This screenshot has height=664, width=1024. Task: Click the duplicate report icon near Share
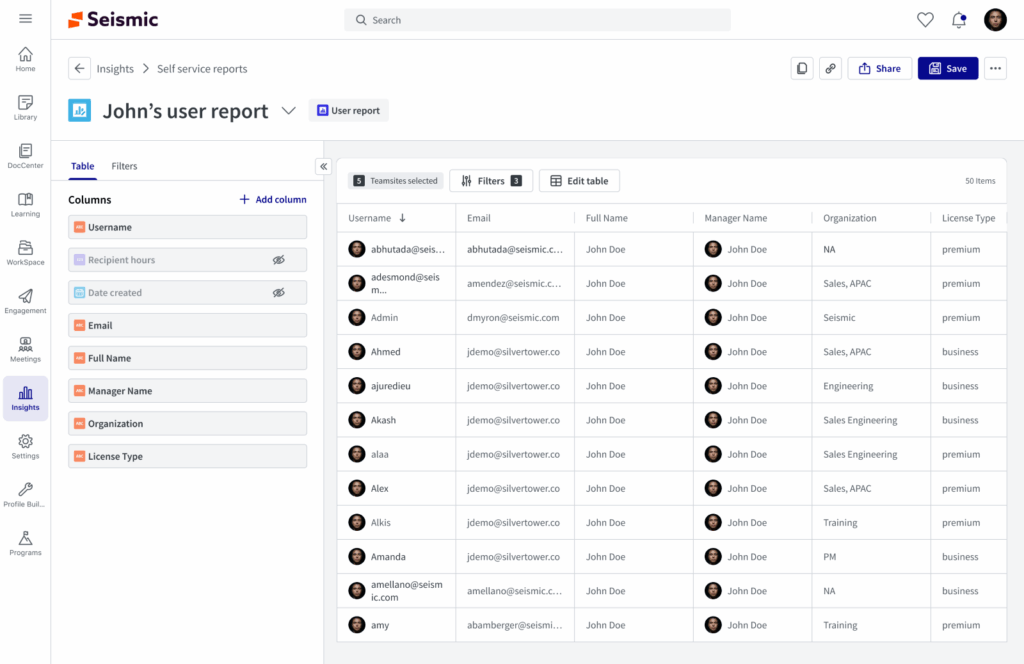(801, 68)
